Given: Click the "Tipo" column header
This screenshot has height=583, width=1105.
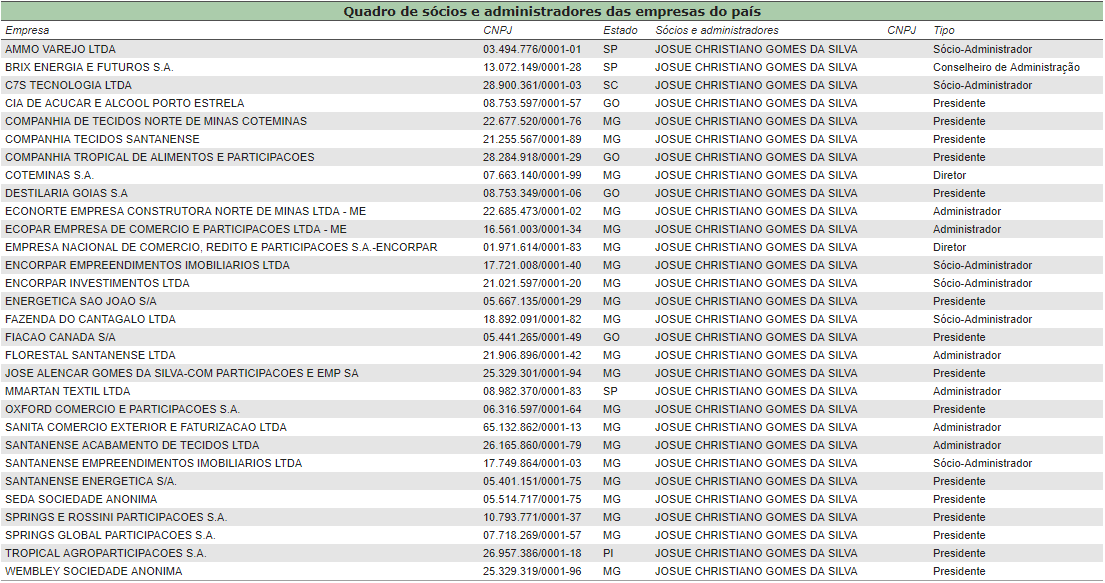Looking at the screenshot, I should (x=944, y=31).
